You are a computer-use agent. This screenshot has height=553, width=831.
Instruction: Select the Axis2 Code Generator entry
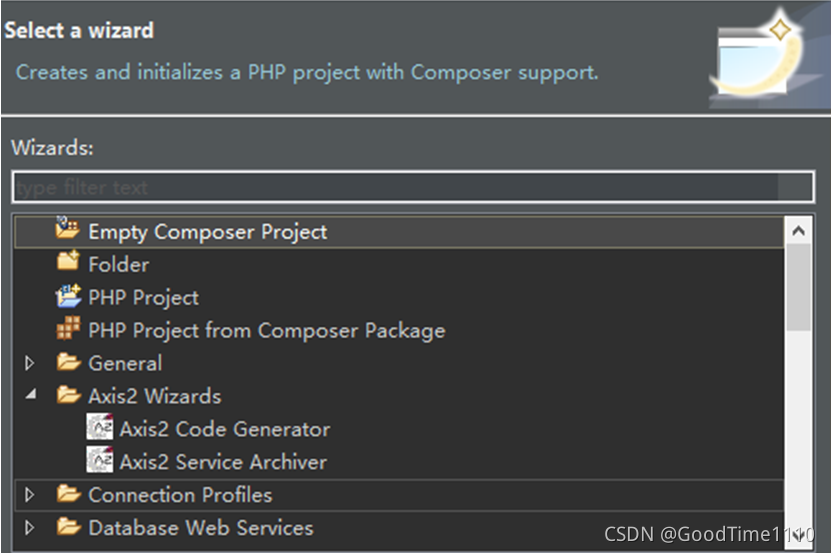pos(224,429)
